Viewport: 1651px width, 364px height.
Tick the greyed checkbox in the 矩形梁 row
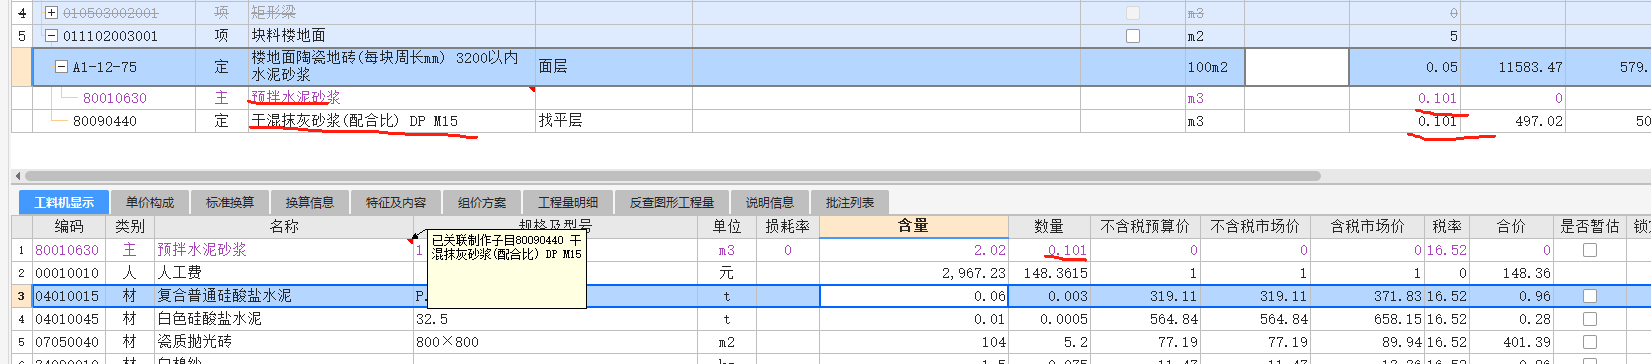pyautogui.click(x=1133, y=13)
